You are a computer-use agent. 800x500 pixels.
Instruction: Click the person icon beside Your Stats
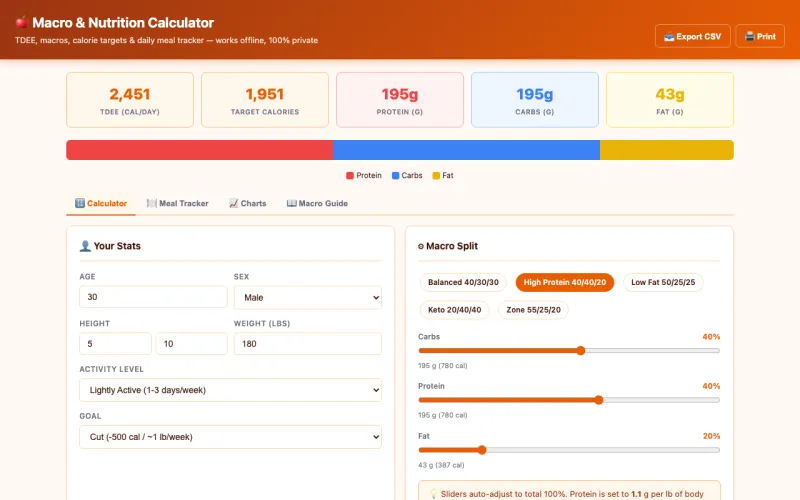click(85, 246)
